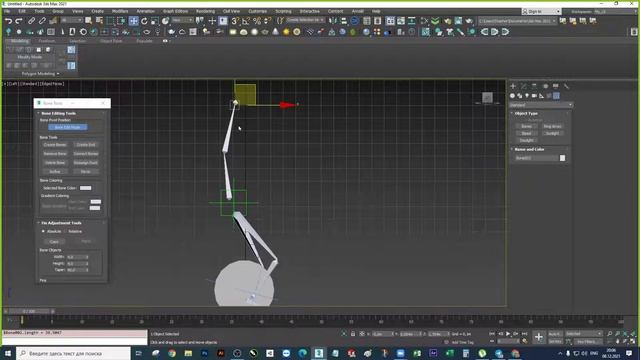
Task: Click Reassign Root button
Action: tap(86, 163)
